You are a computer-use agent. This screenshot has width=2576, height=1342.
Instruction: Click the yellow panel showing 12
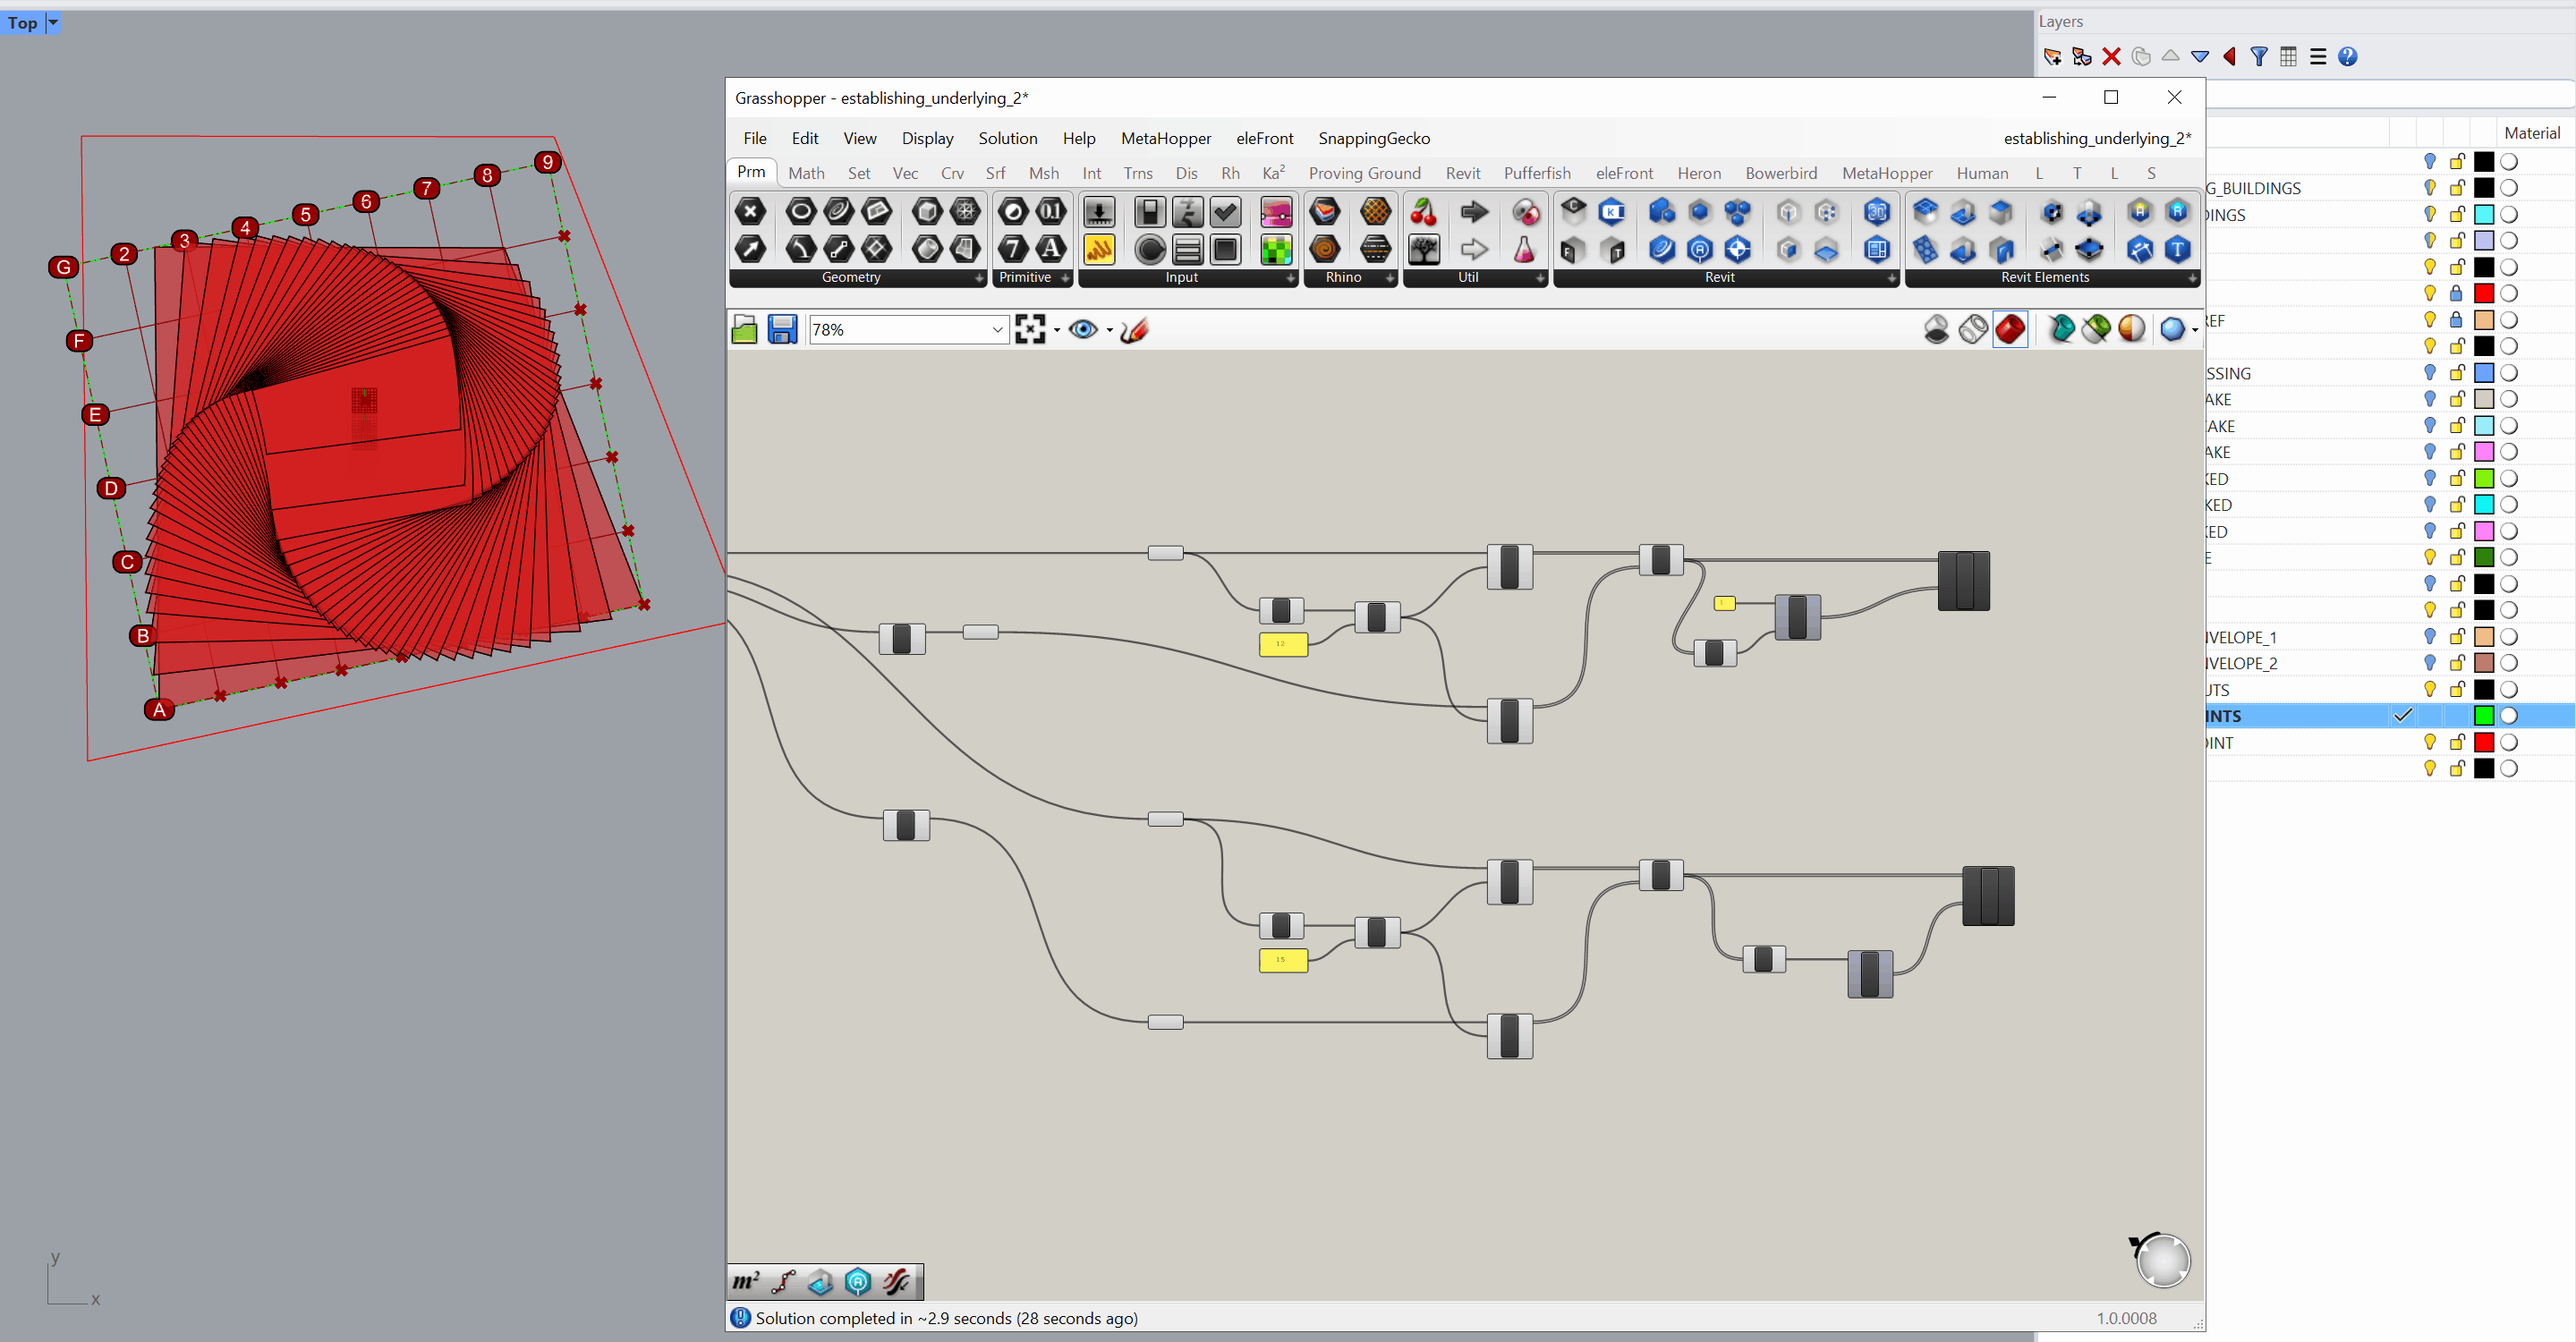tap(1282, 644)
